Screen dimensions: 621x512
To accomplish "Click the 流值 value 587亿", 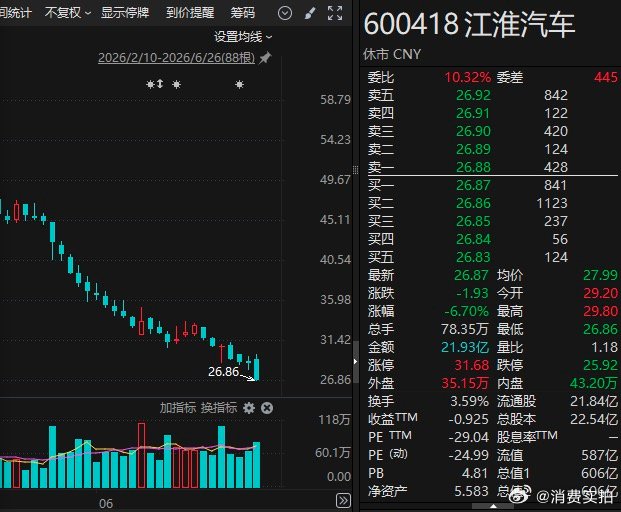I will coord(600,455).
